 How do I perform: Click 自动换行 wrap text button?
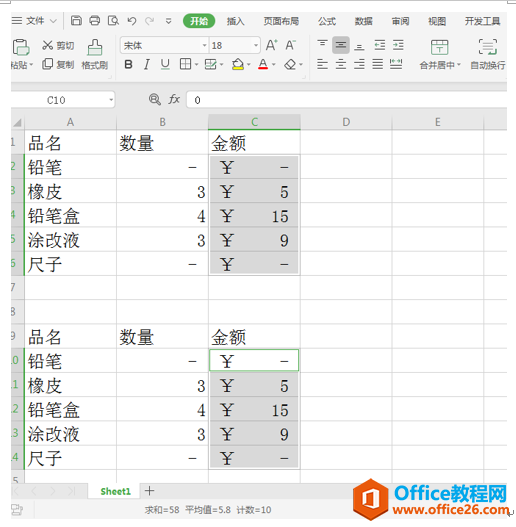point(488,54)
